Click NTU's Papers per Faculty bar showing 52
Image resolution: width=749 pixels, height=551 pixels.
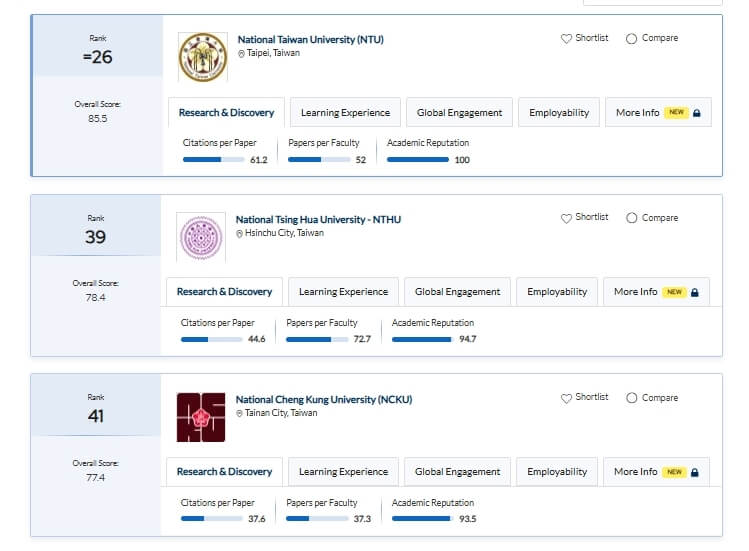point(319,160)
